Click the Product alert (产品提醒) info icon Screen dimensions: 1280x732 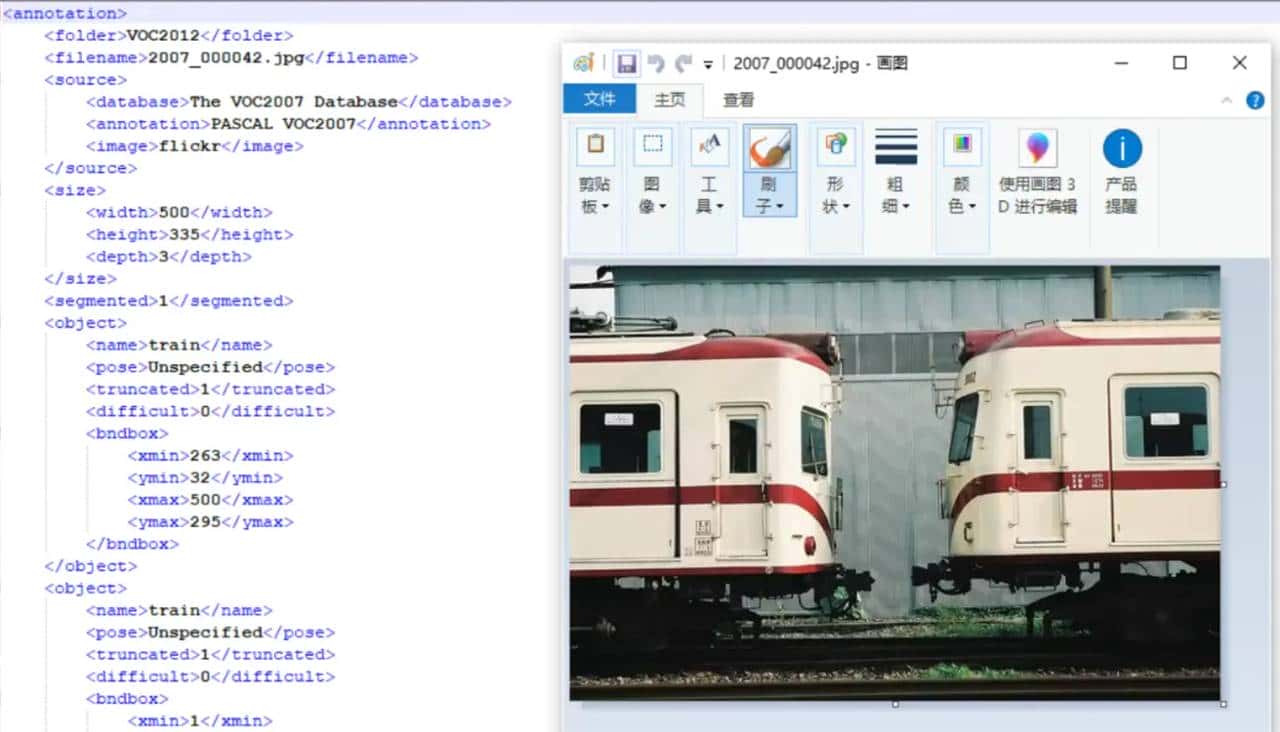click(1121, 149)
